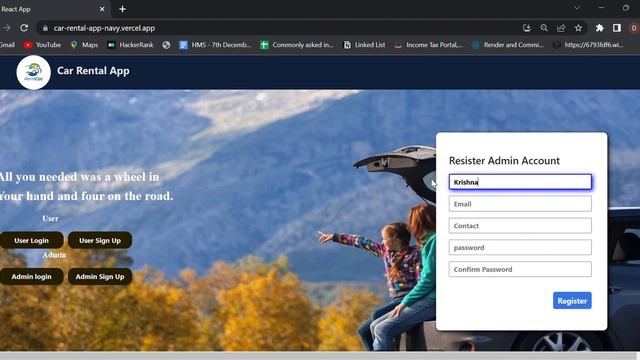Click the forward navigation arrow

point(7,28)
